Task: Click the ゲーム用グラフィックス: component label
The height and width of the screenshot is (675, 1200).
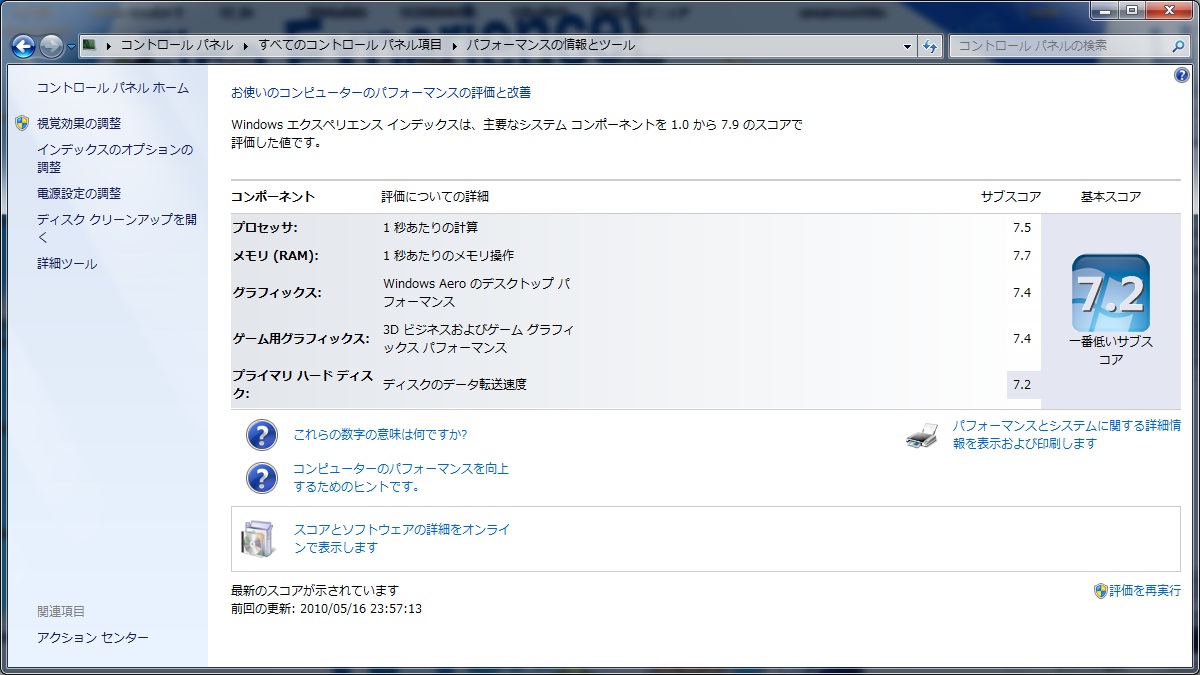Action: pos(301,339)
